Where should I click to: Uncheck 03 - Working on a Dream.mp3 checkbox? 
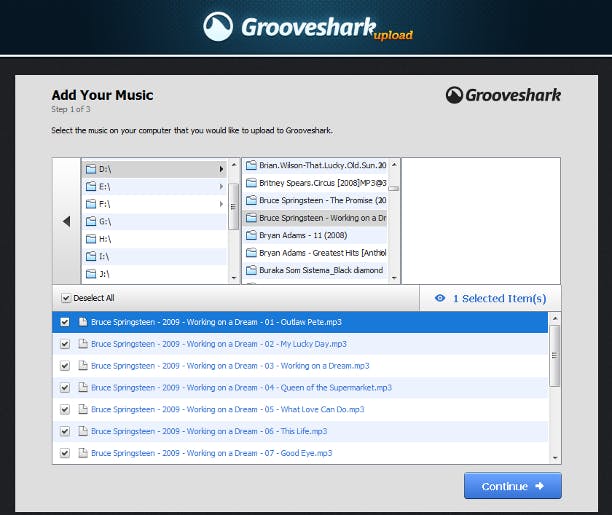coord(65,366)
